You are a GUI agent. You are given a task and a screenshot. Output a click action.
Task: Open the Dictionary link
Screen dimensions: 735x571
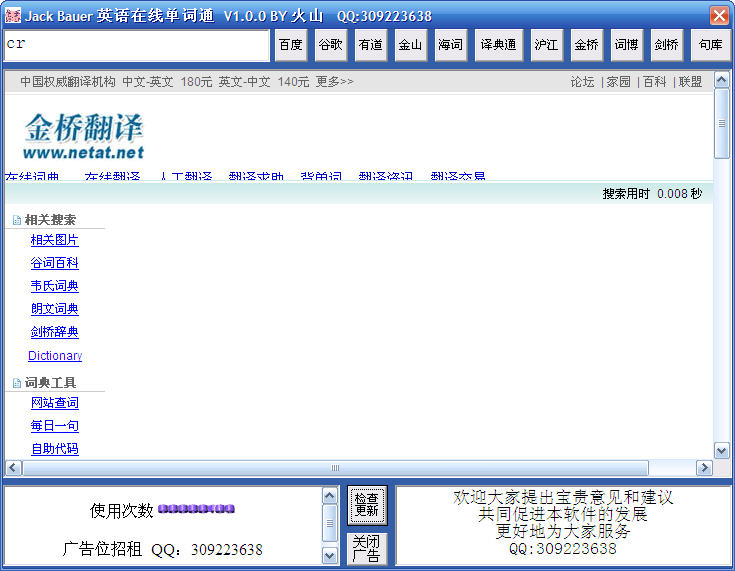tap(55, 356)
